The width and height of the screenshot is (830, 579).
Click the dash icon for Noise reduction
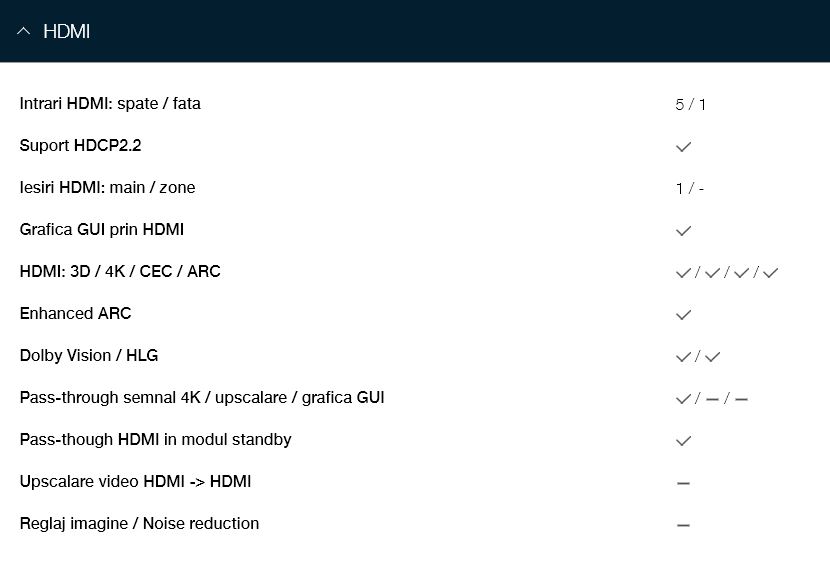point(683,525)
